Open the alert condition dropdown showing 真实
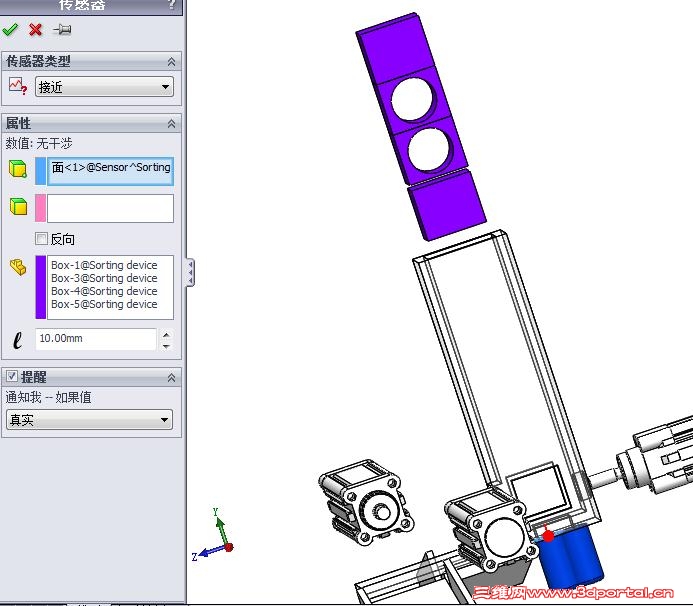 (x=90, y=419)
